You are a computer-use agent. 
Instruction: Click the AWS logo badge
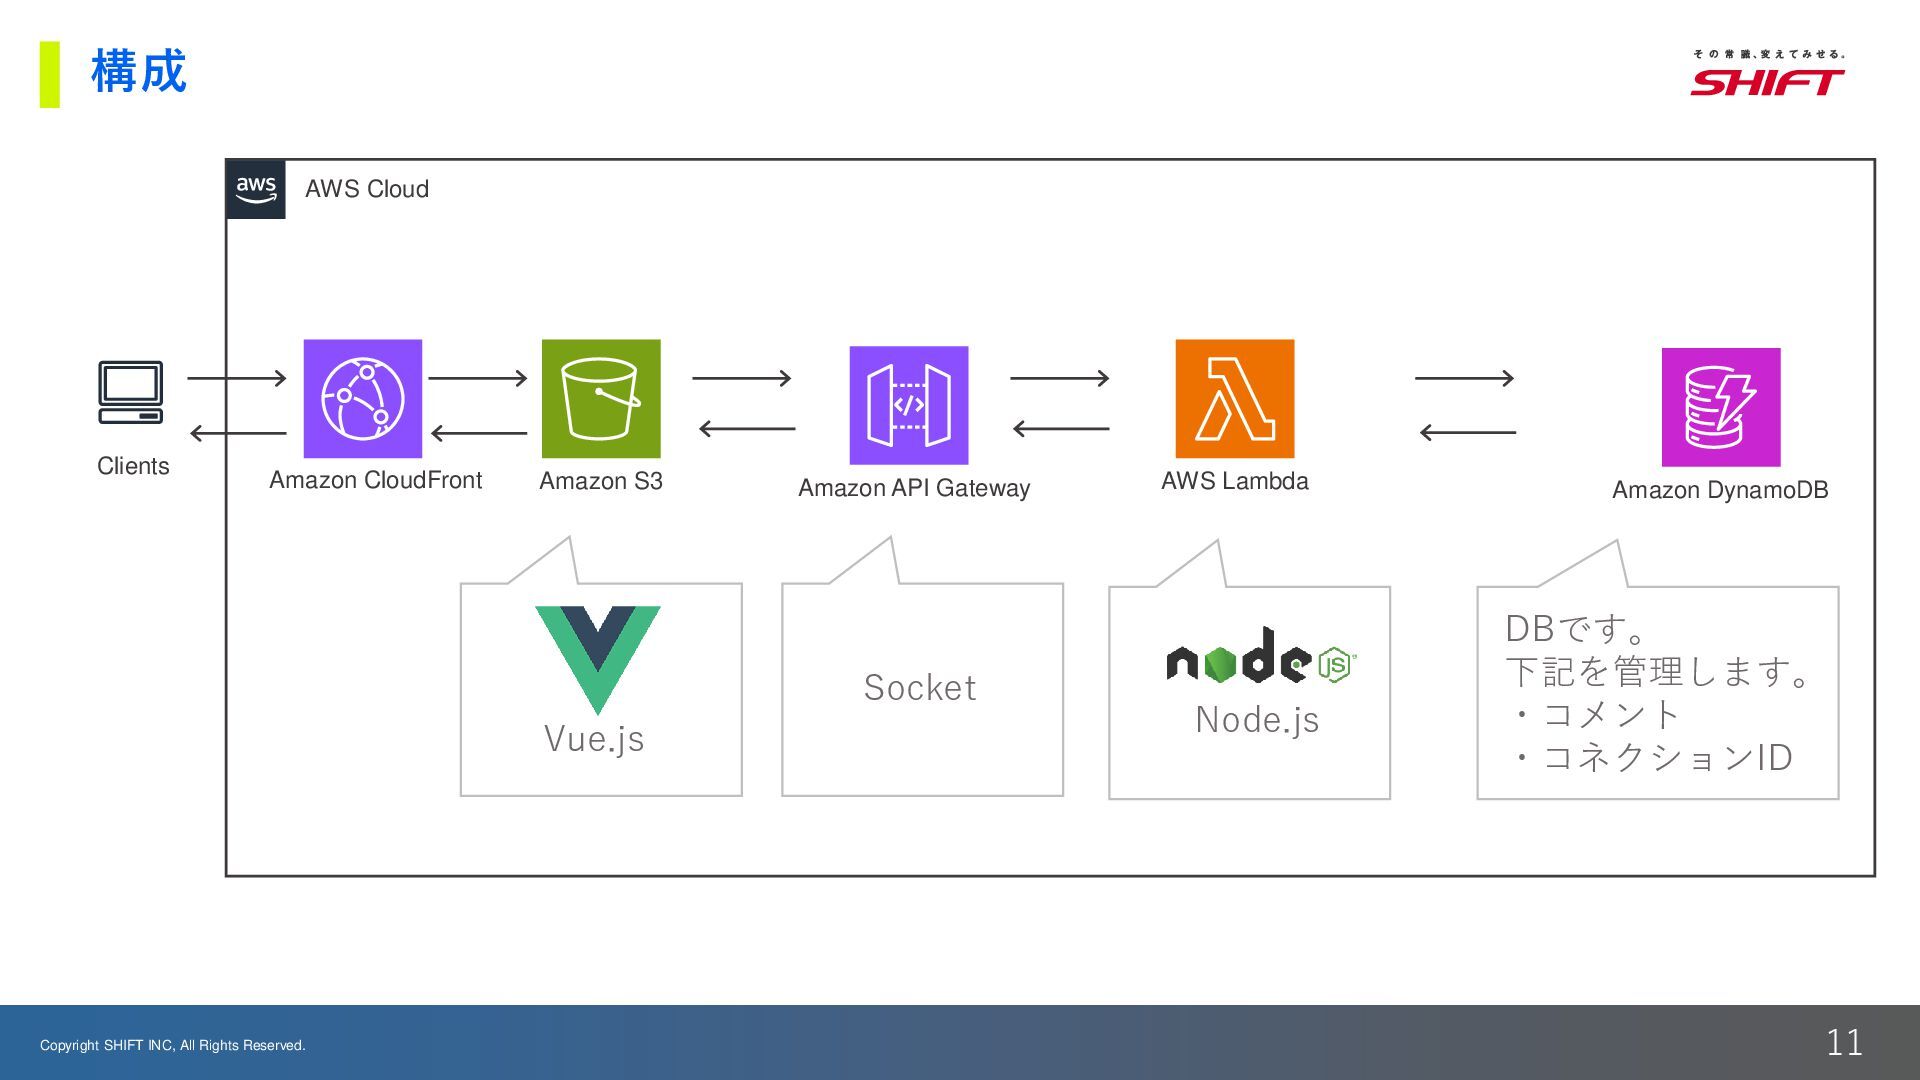(256, 189)
